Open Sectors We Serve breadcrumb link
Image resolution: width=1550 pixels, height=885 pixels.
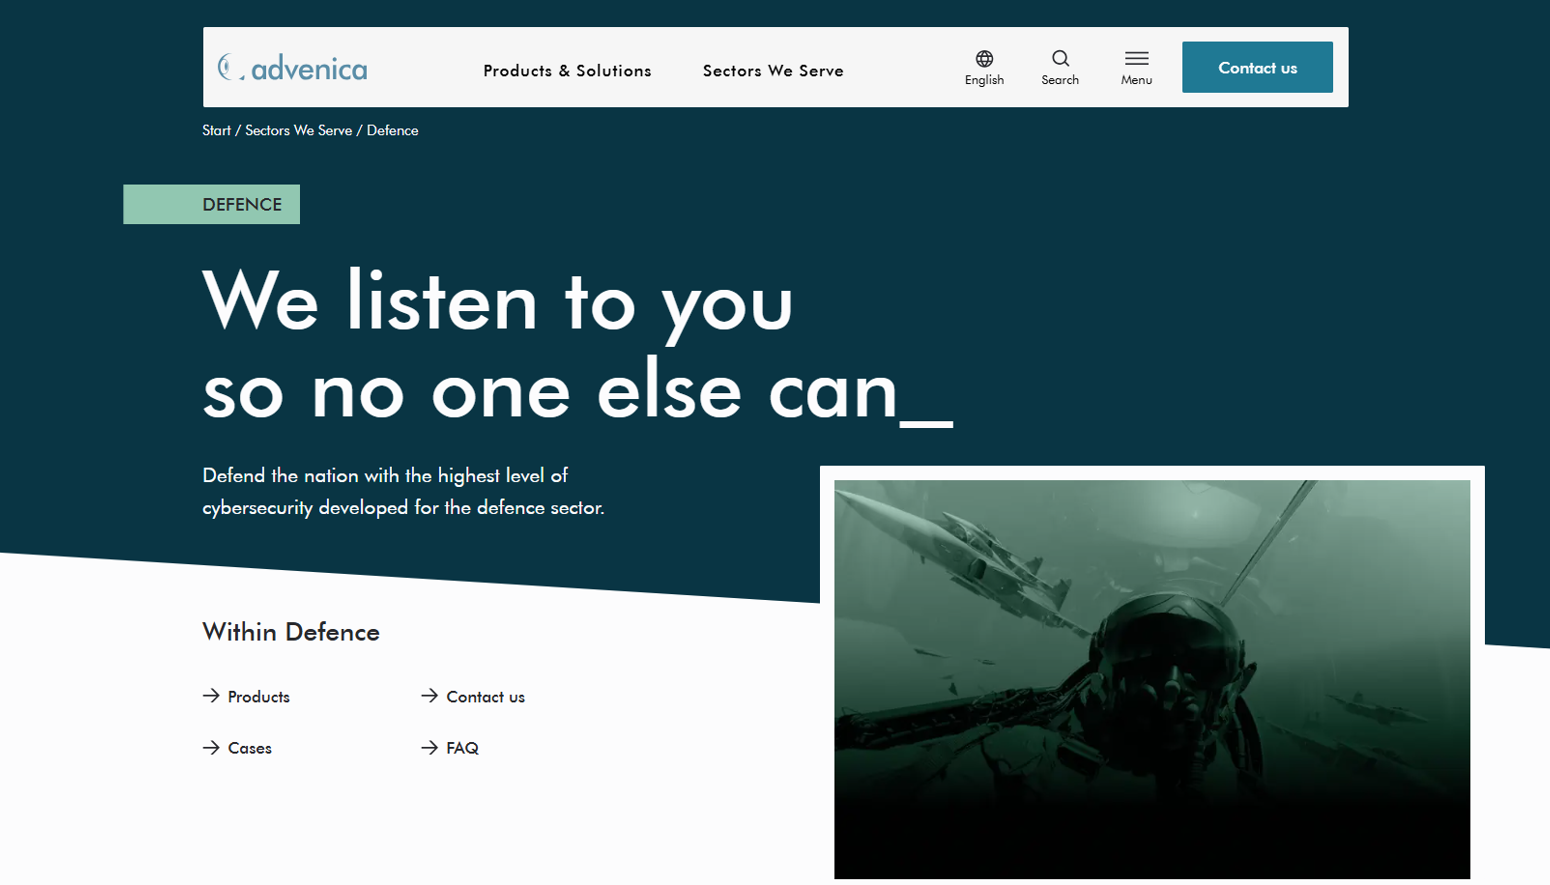pyautogui.click(x=298, y=130)
